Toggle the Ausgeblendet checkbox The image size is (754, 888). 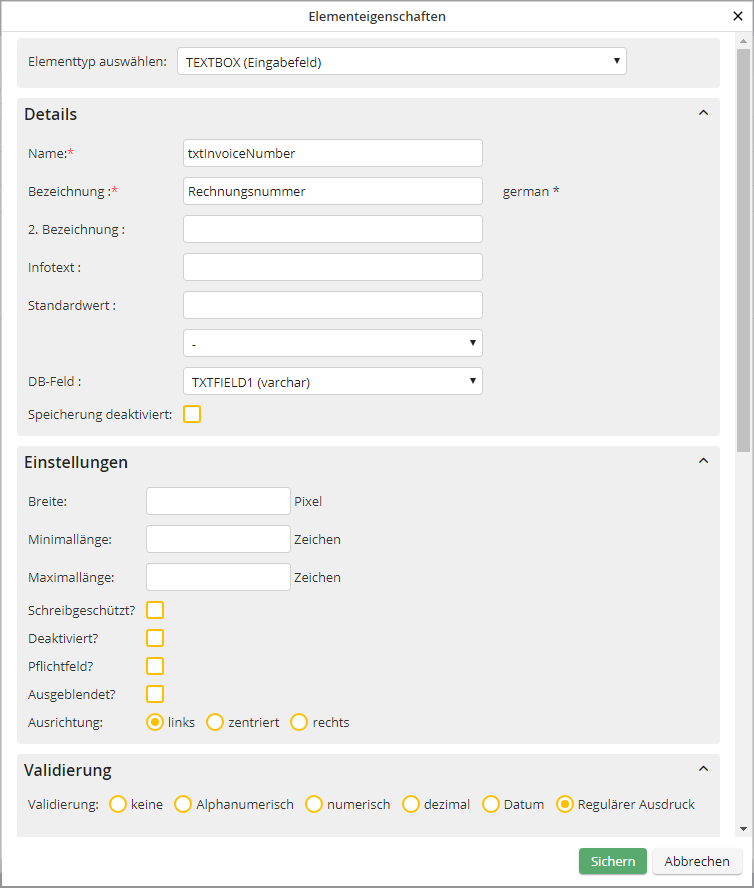(x=155, y=694)
